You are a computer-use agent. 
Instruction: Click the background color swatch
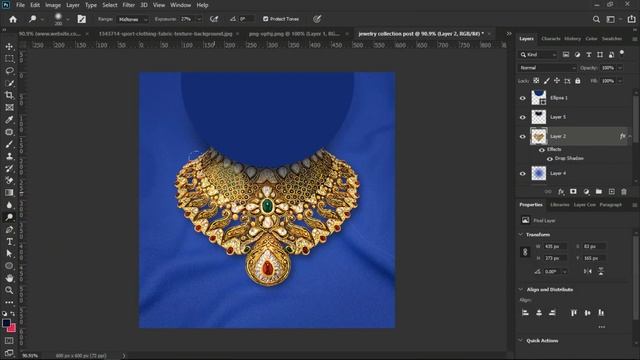pyautogui.click(x=12, y=329)
